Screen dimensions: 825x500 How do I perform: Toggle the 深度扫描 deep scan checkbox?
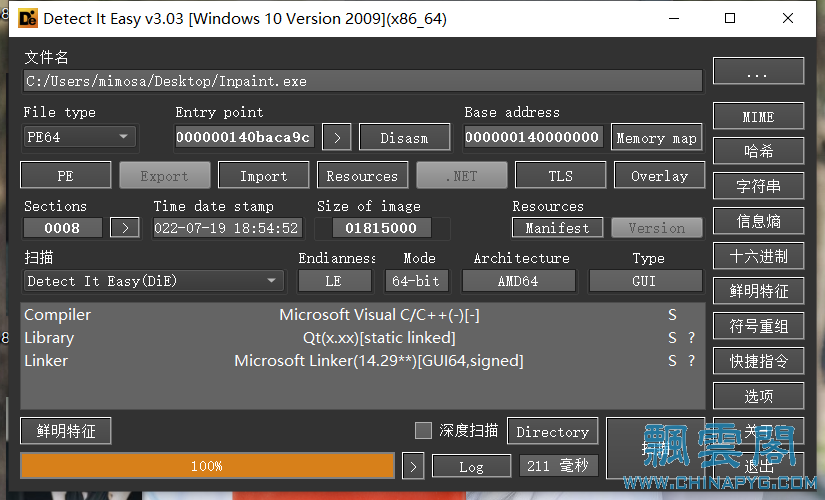coord(423,431)
